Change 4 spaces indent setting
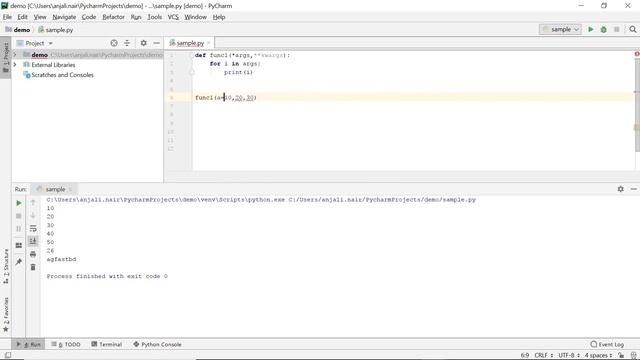This screenshot has width=640, height=360. coord(598,356)
